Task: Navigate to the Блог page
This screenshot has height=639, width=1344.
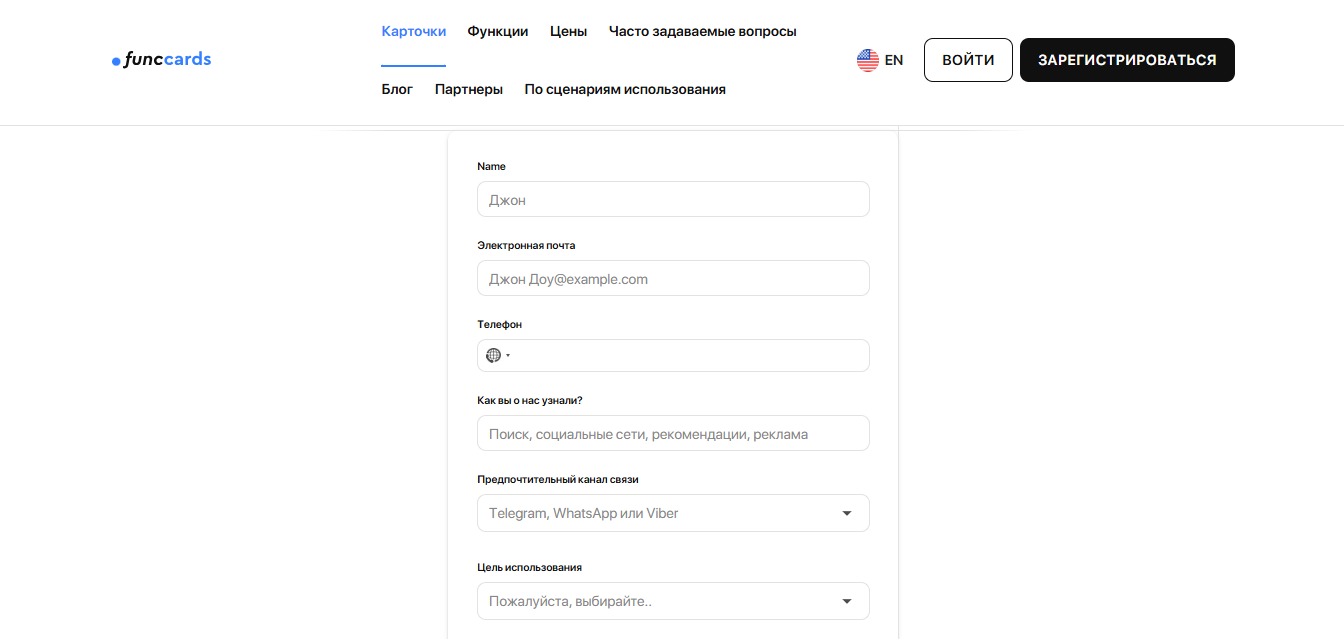Action: point(397,88)
